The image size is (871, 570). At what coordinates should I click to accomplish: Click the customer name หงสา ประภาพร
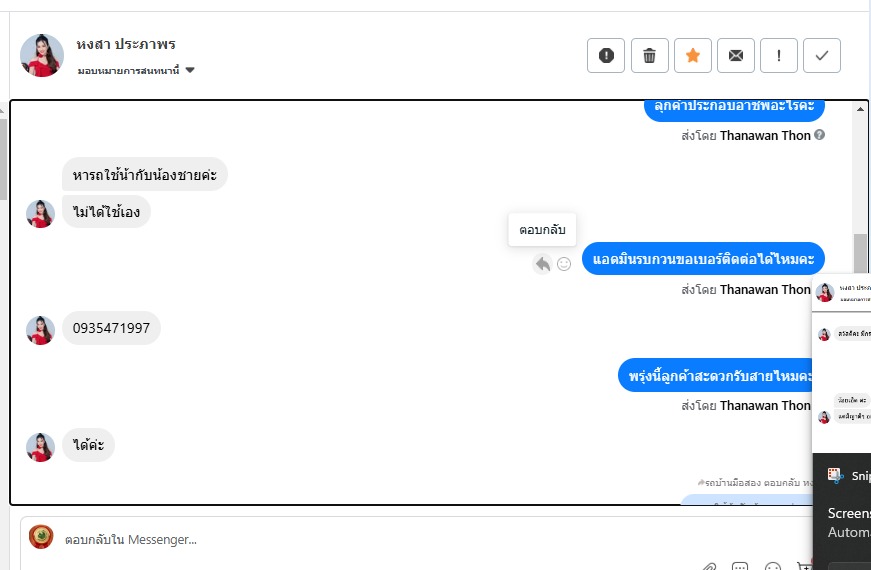tap(126, 45)
